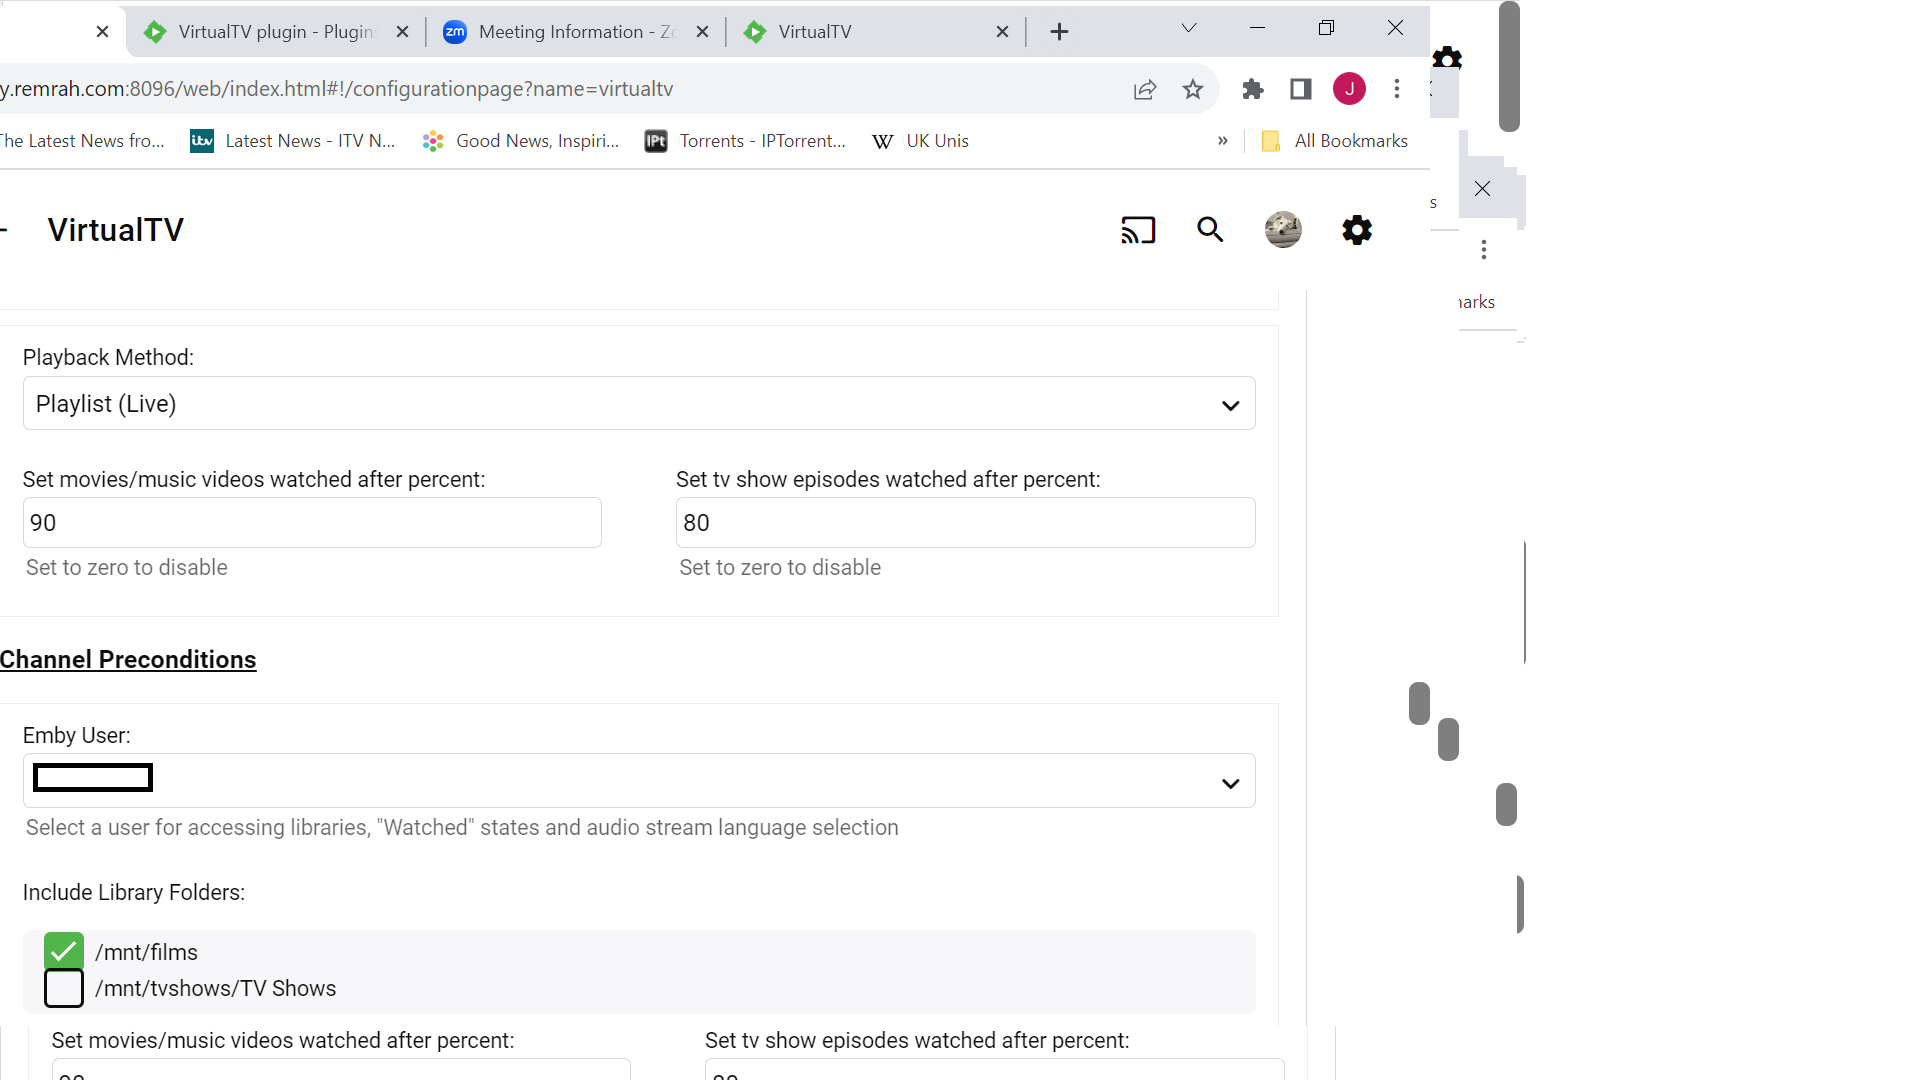This screenshot has height=1080, width=1920.
Task: Open the Emby settings gear icon
Action: 1357,230
